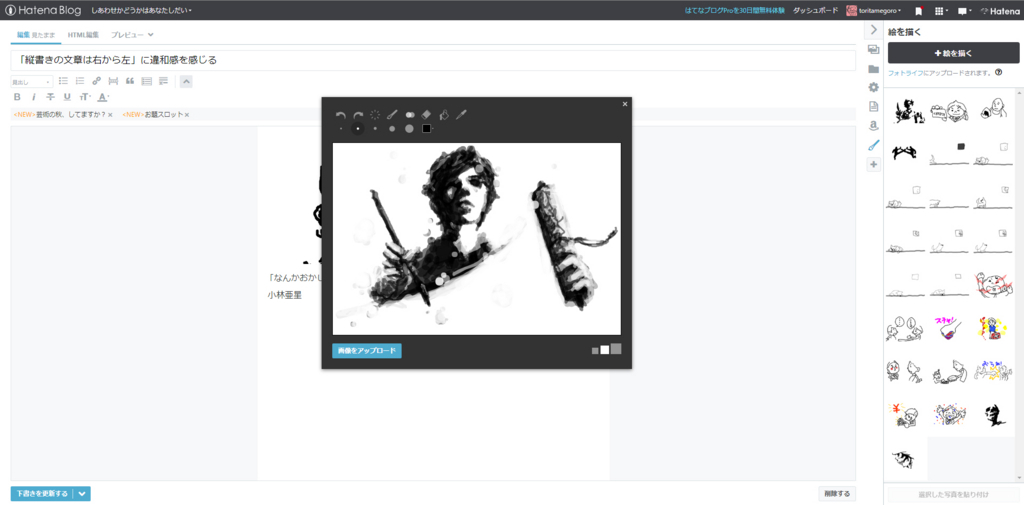1024x505 pixels.
Task: Open the はてなブログPro 30日間無料体験 link
Action: pos(734,10)
